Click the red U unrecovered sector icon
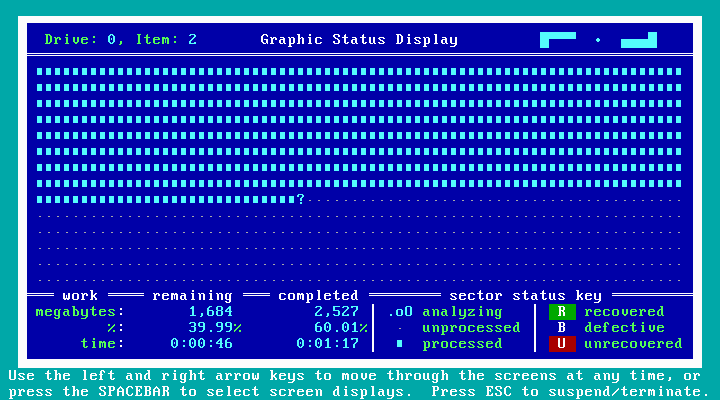 (x=561, y=344)
